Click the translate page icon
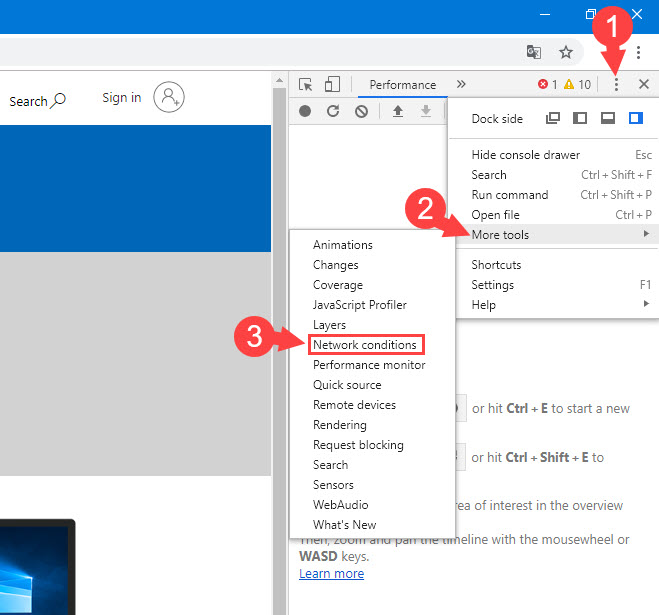659x615 pixels. coord(534,52)
